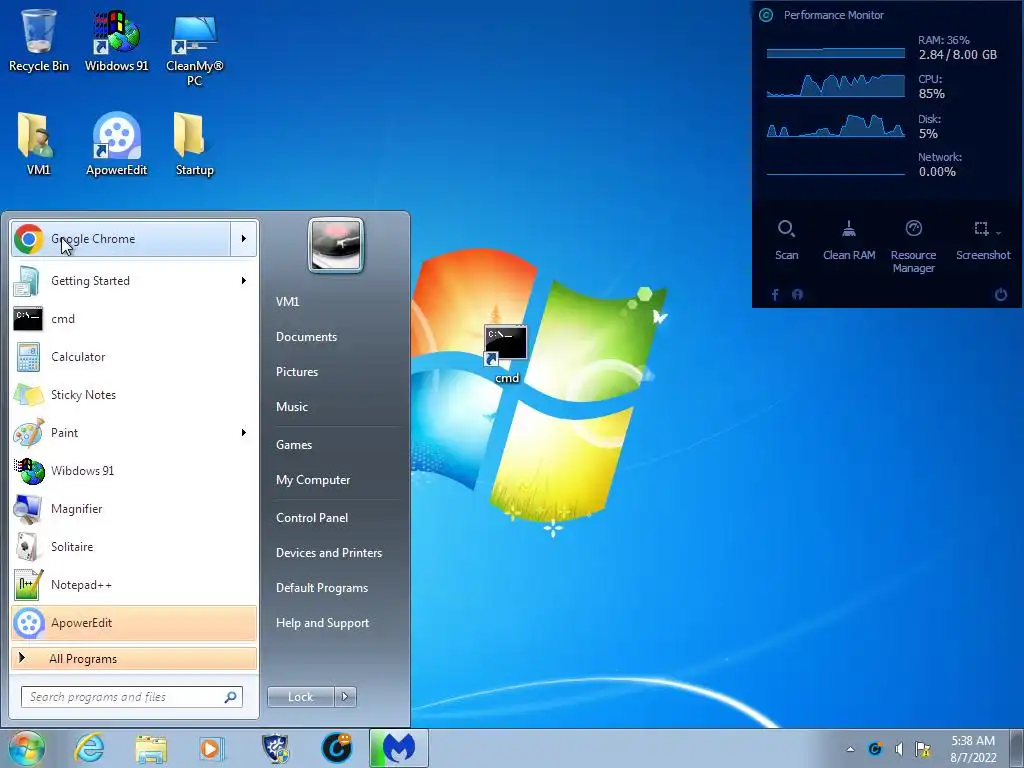
Task: Select Startup folder on desktop
Action: click(x=195, y=144)
